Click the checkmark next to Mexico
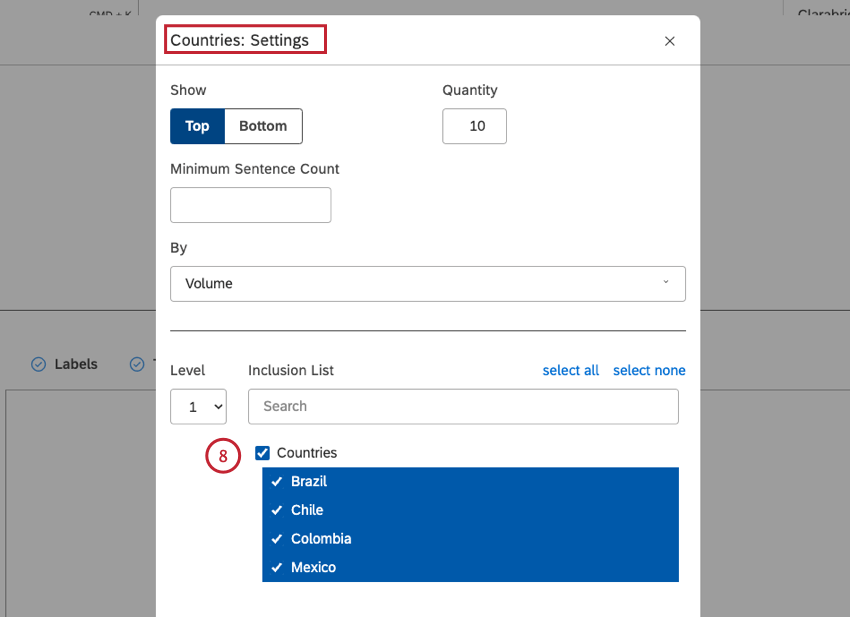This screenshot has width=850, height=617. pyautogui.click(x=277, y=568)
